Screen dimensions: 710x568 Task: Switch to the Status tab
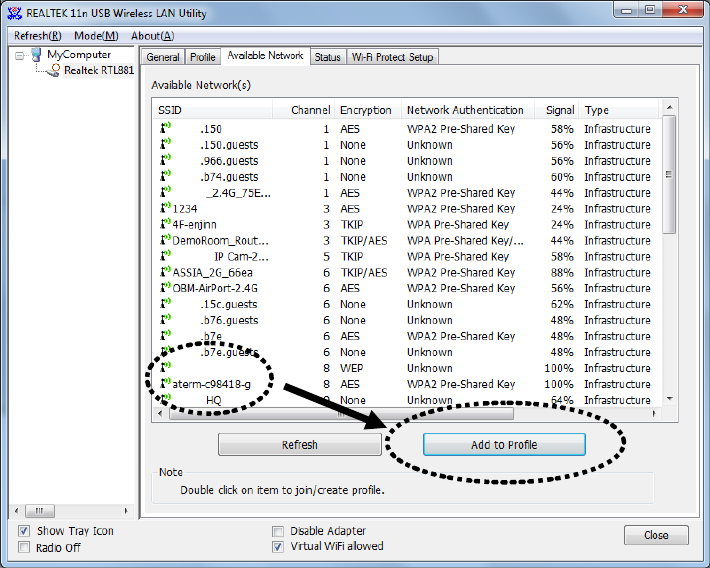tap(327, 58)
